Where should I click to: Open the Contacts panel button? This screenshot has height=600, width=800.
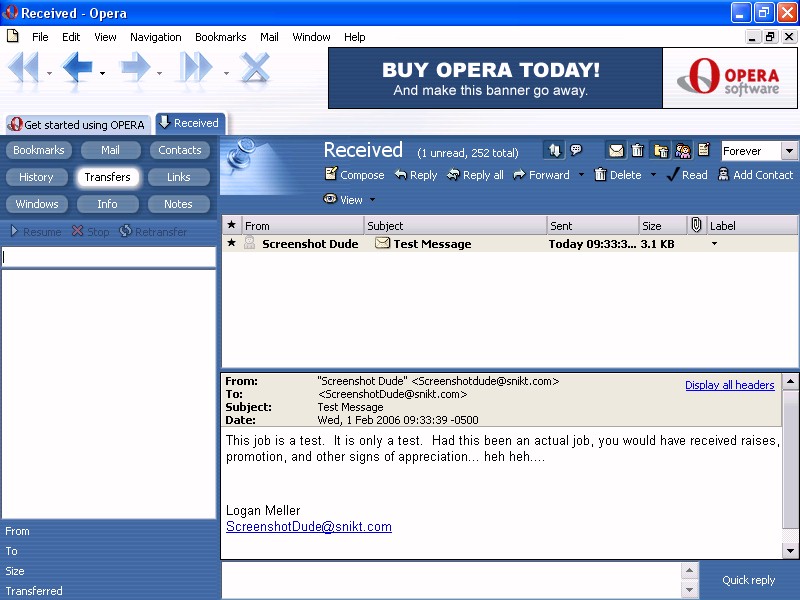[180, 150]
